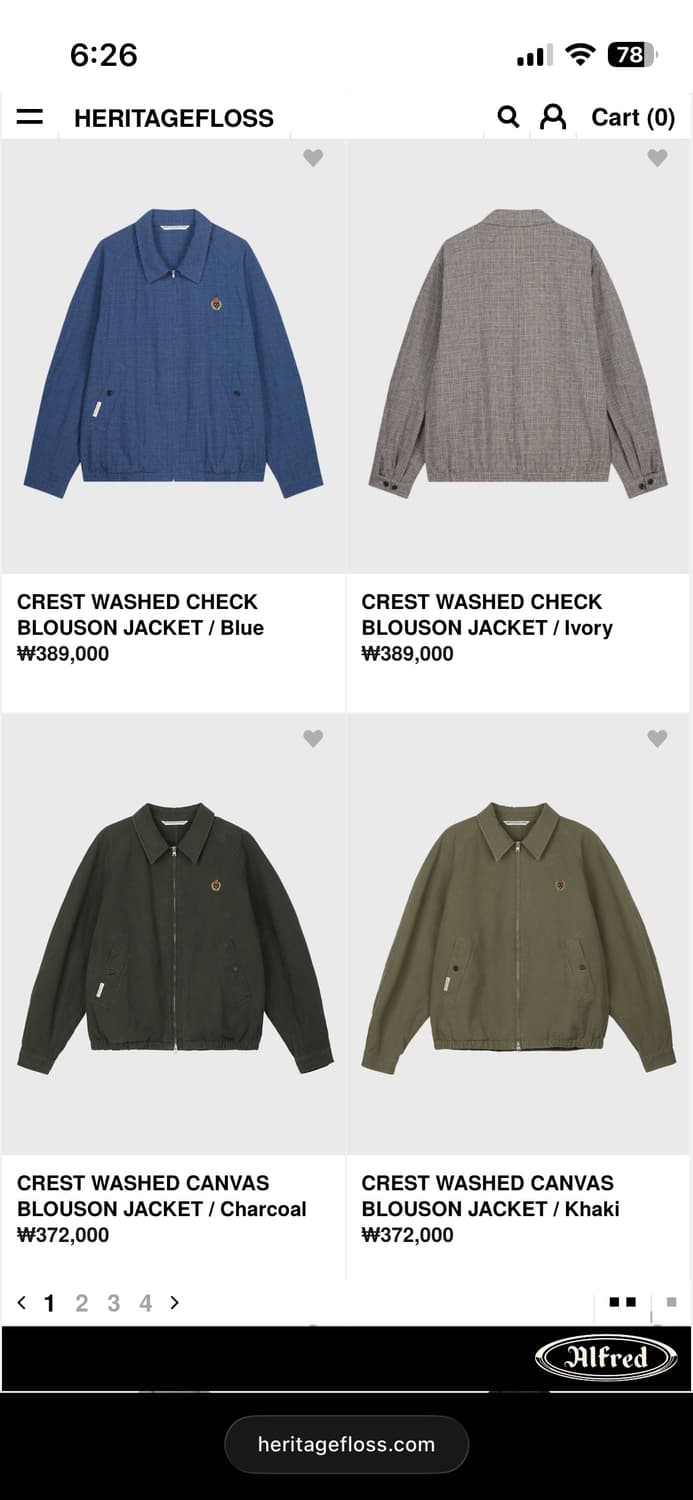Image resolution: width=693 pixels, height=1500 pixels.
Task: Open page 3 of products
Action: tap(114, 1303)
